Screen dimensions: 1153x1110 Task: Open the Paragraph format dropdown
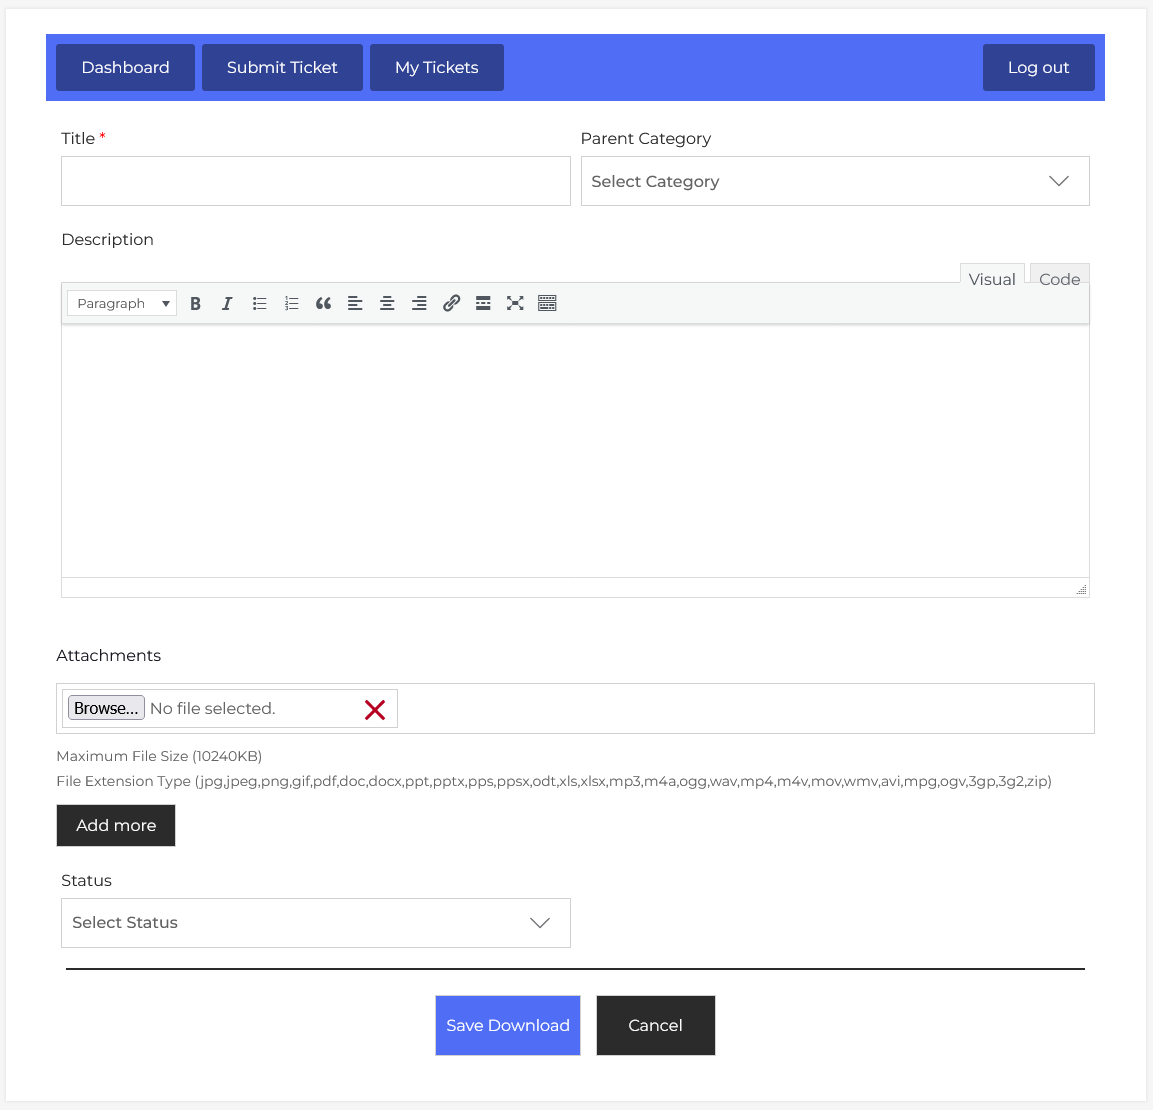coord(122,304)
